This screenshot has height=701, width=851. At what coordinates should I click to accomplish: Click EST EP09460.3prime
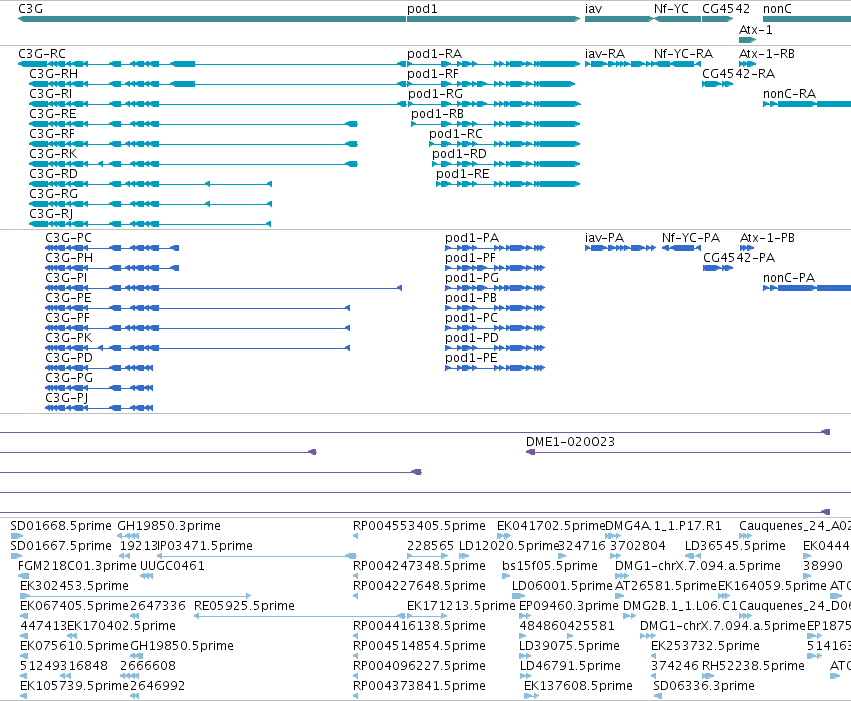coord(525,616)
